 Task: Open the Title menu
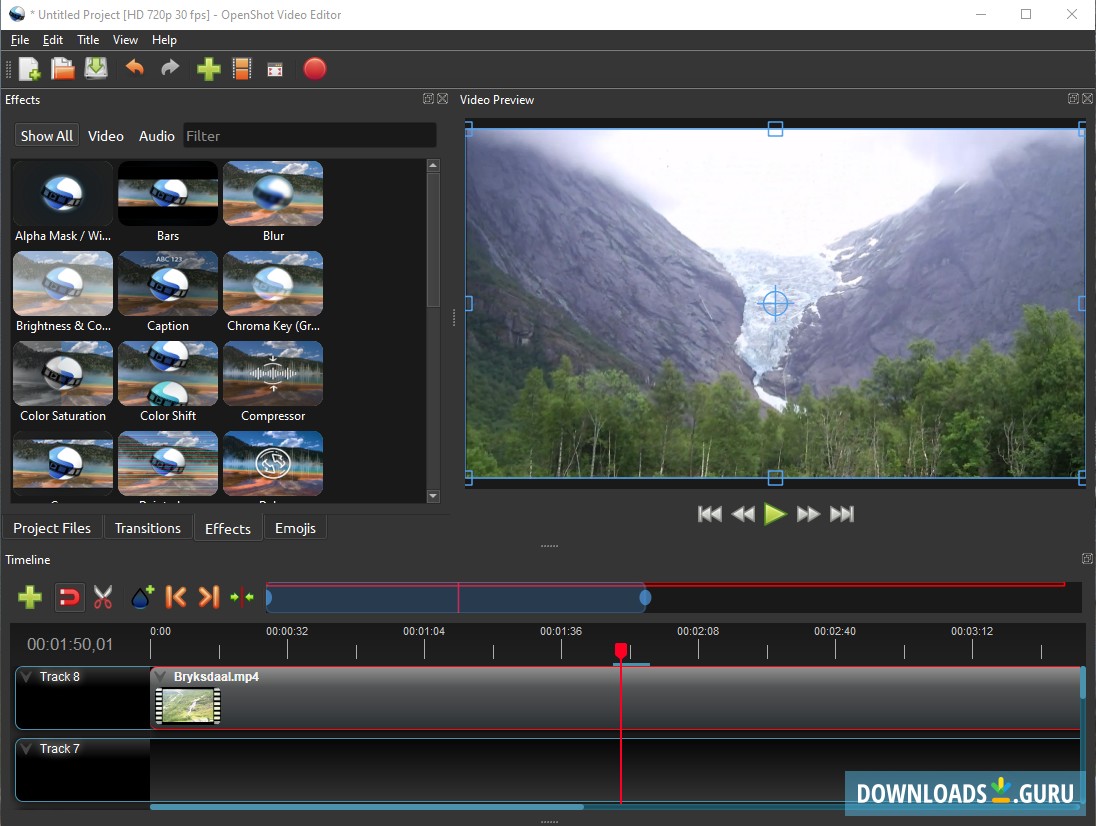[88, 40]
